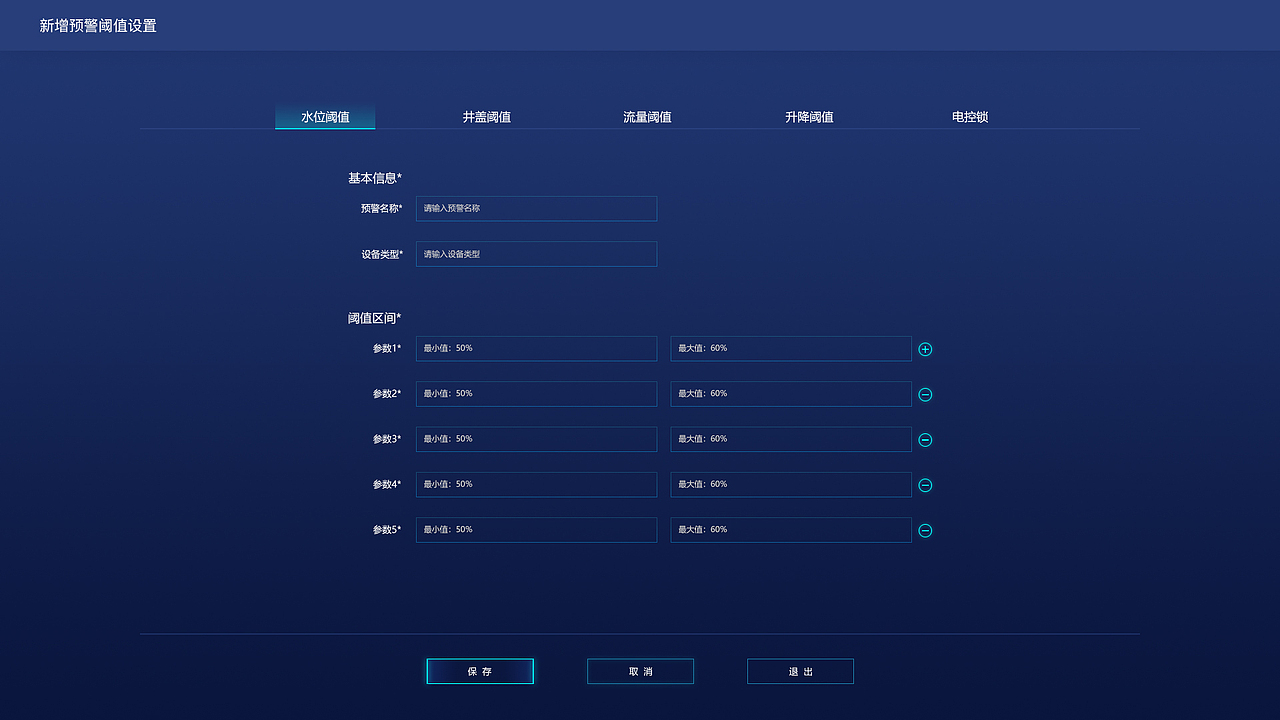The width and height of the screenshot is (1280, 720).
Task: Click 参数2 maximum value field
Action: (x=791, y=393)
